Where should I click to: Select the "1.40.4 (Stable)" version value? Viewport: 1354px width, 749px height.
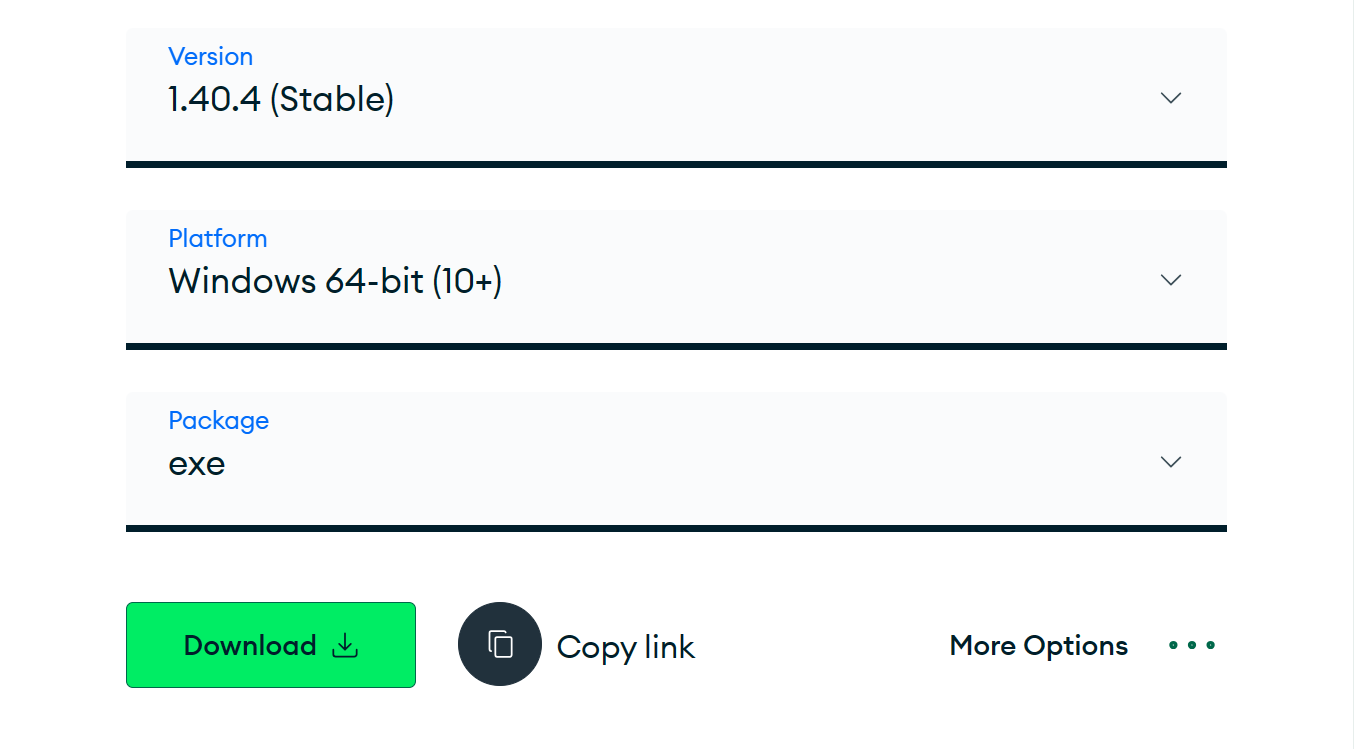[x=281, y=100]
